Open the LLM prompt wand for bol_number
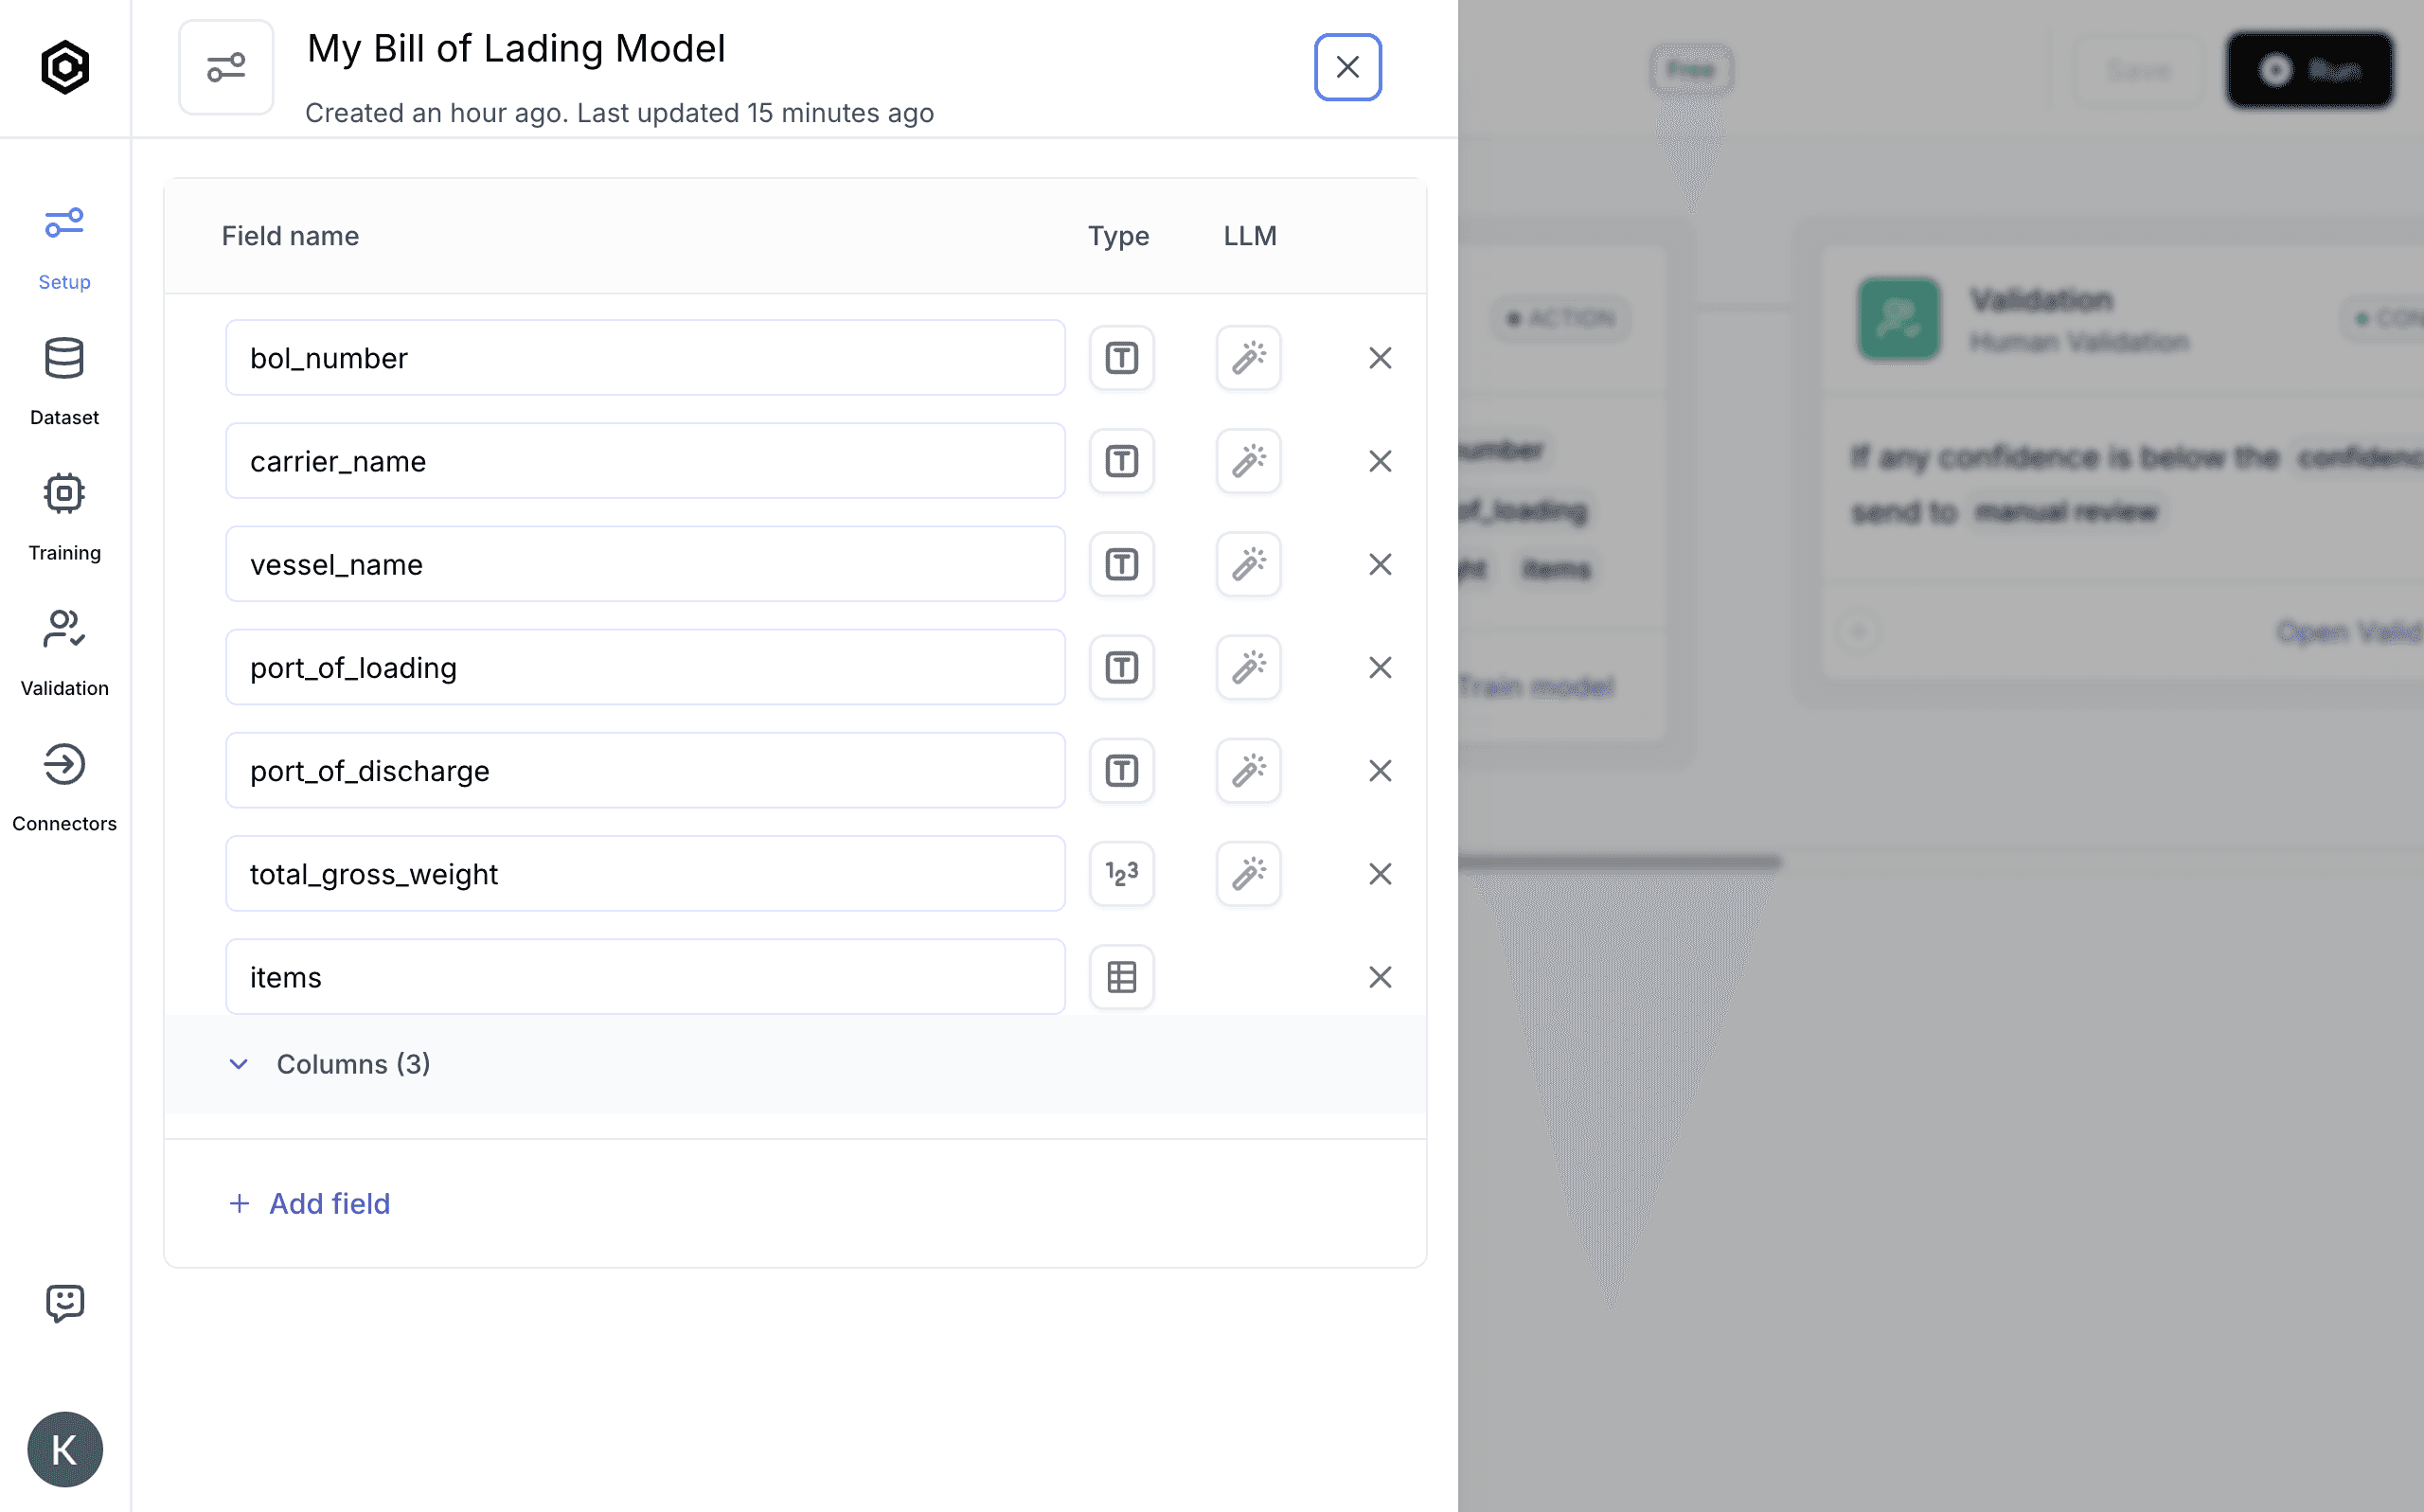 (x=1248, y=357)
